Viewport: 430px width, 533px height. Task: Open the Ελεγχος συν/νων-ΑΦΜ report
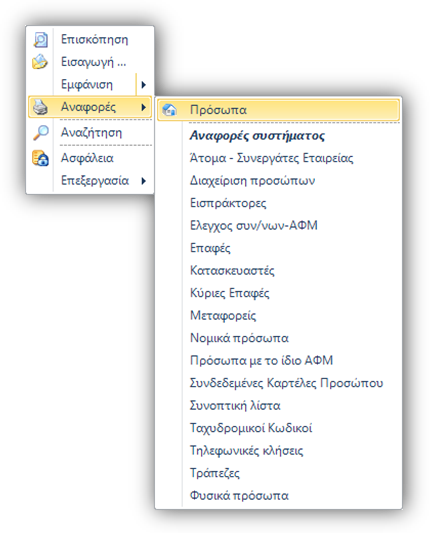pos(254,225)
